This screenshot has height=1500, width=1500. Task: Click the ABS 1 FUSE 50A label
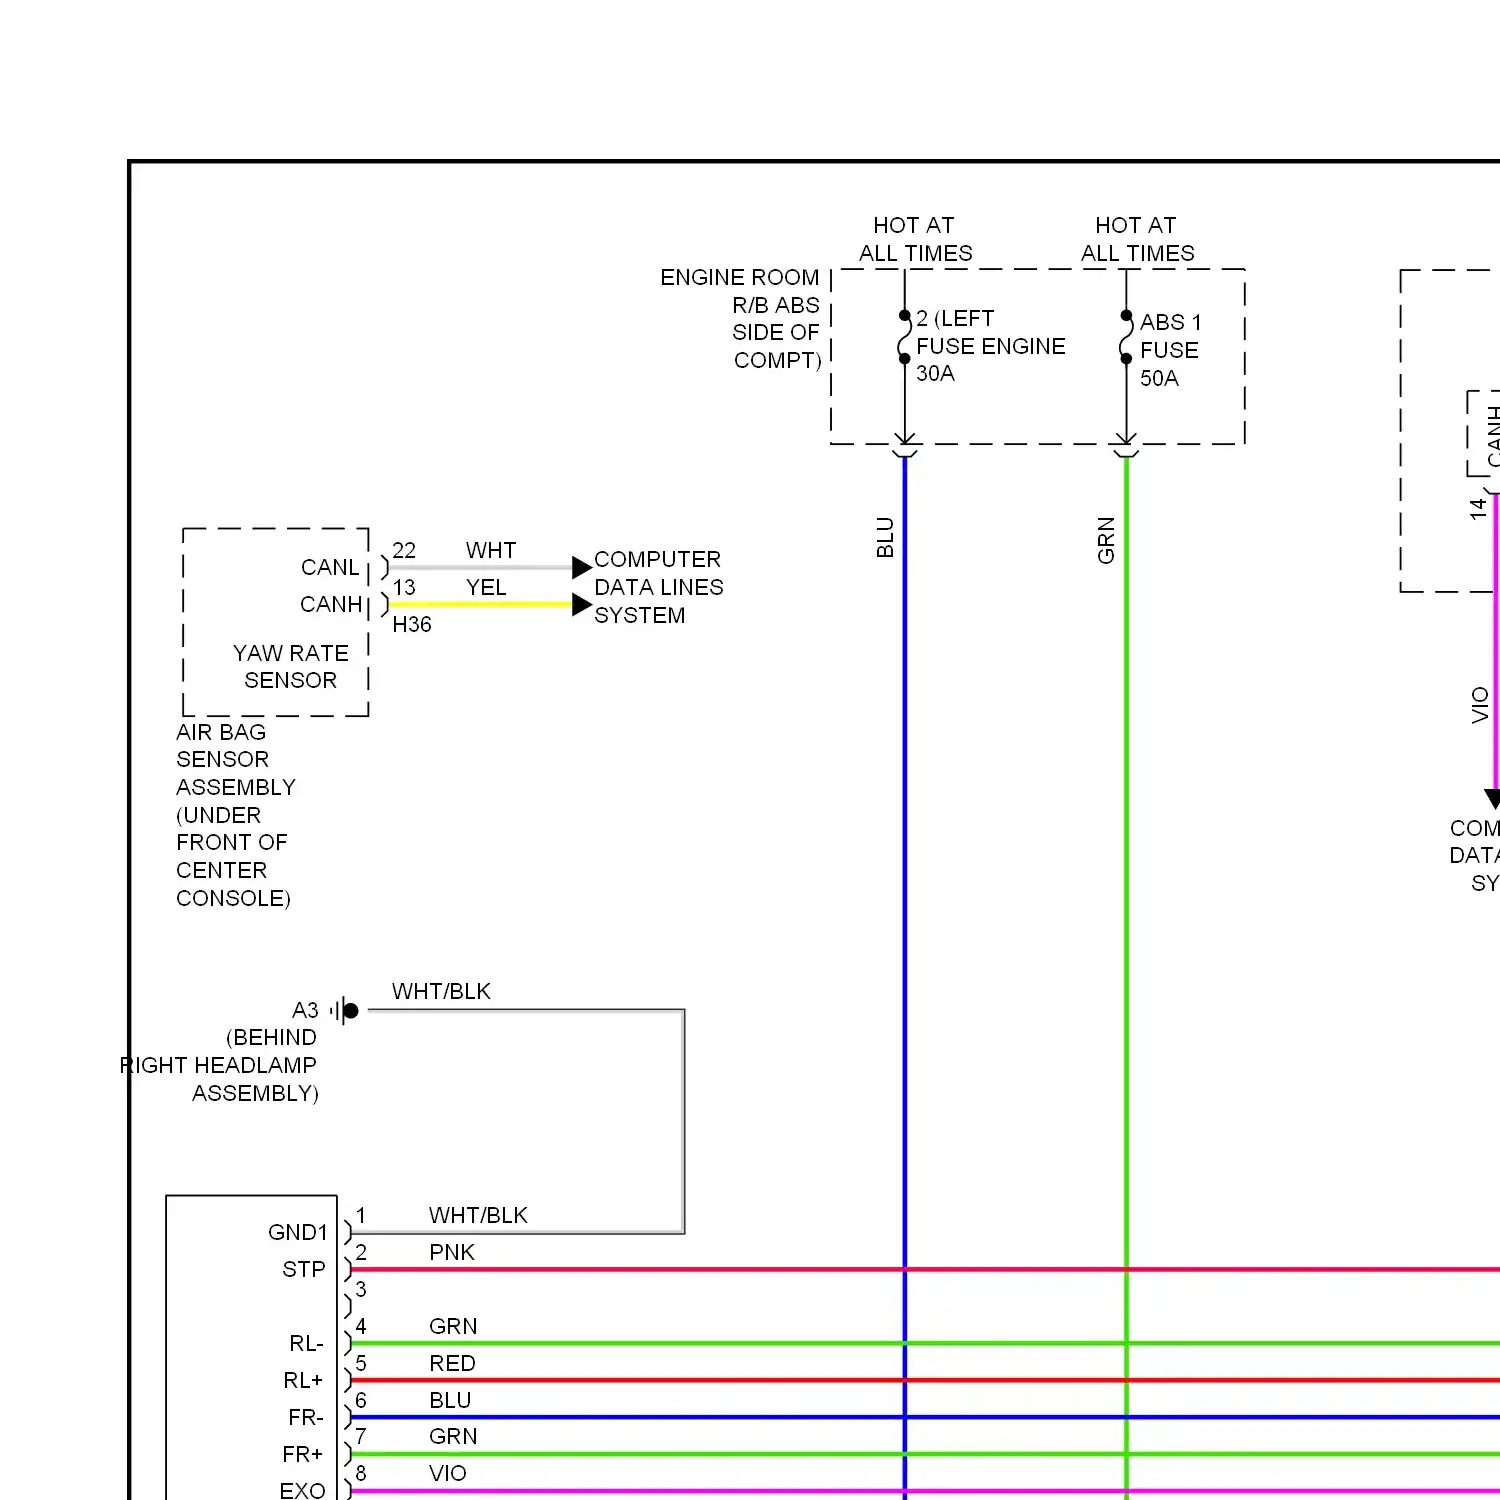coord(1171,350)
